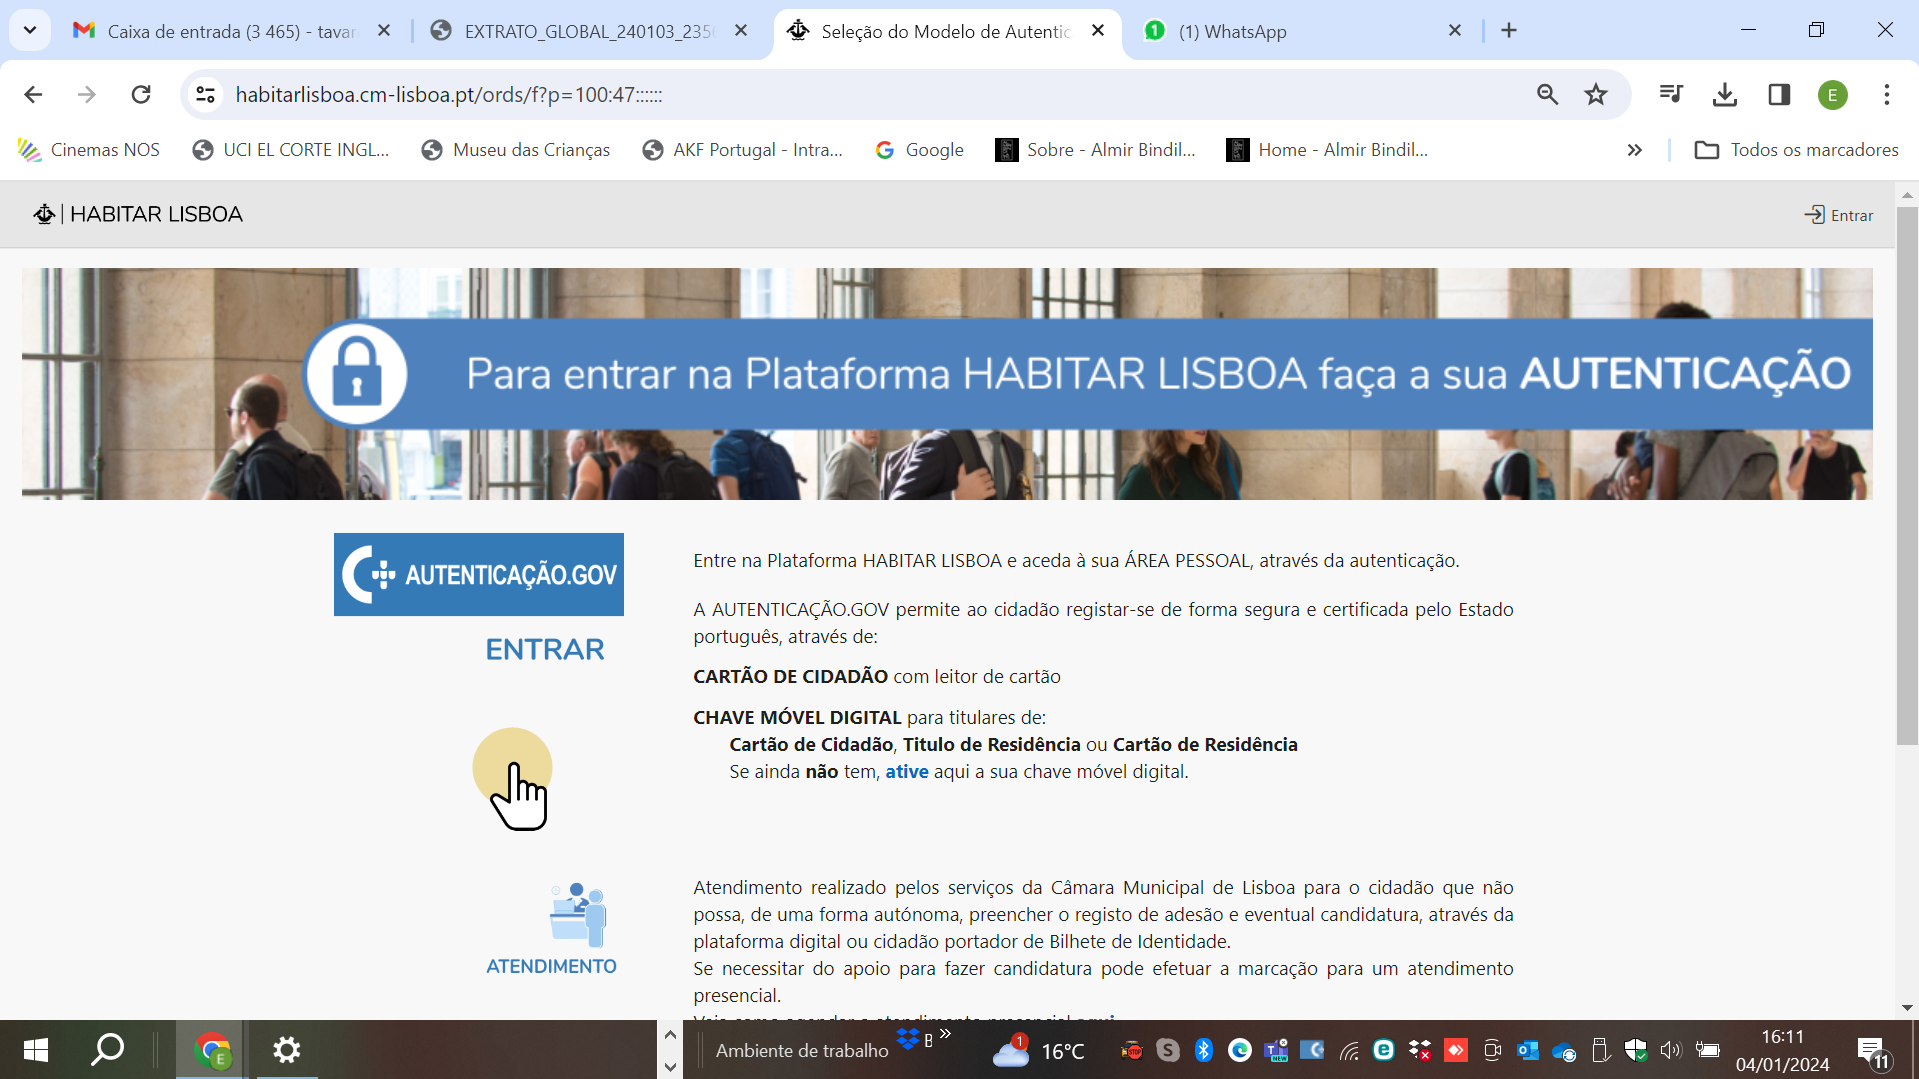Bookmark page with the star icon
1919x1079 pixels.
[x=1595, y=95]
